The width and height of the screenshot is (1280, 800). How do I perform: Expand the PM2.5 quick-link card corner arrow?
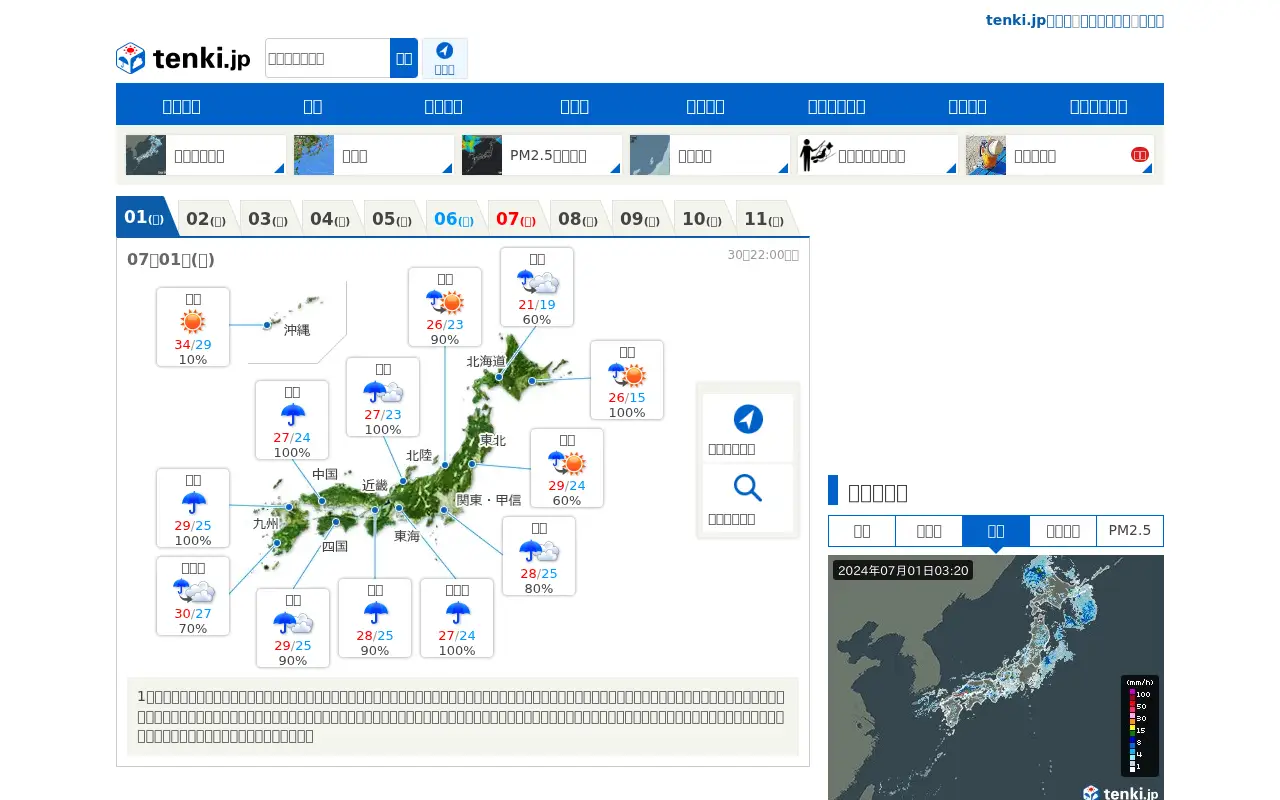coord(615,168)
